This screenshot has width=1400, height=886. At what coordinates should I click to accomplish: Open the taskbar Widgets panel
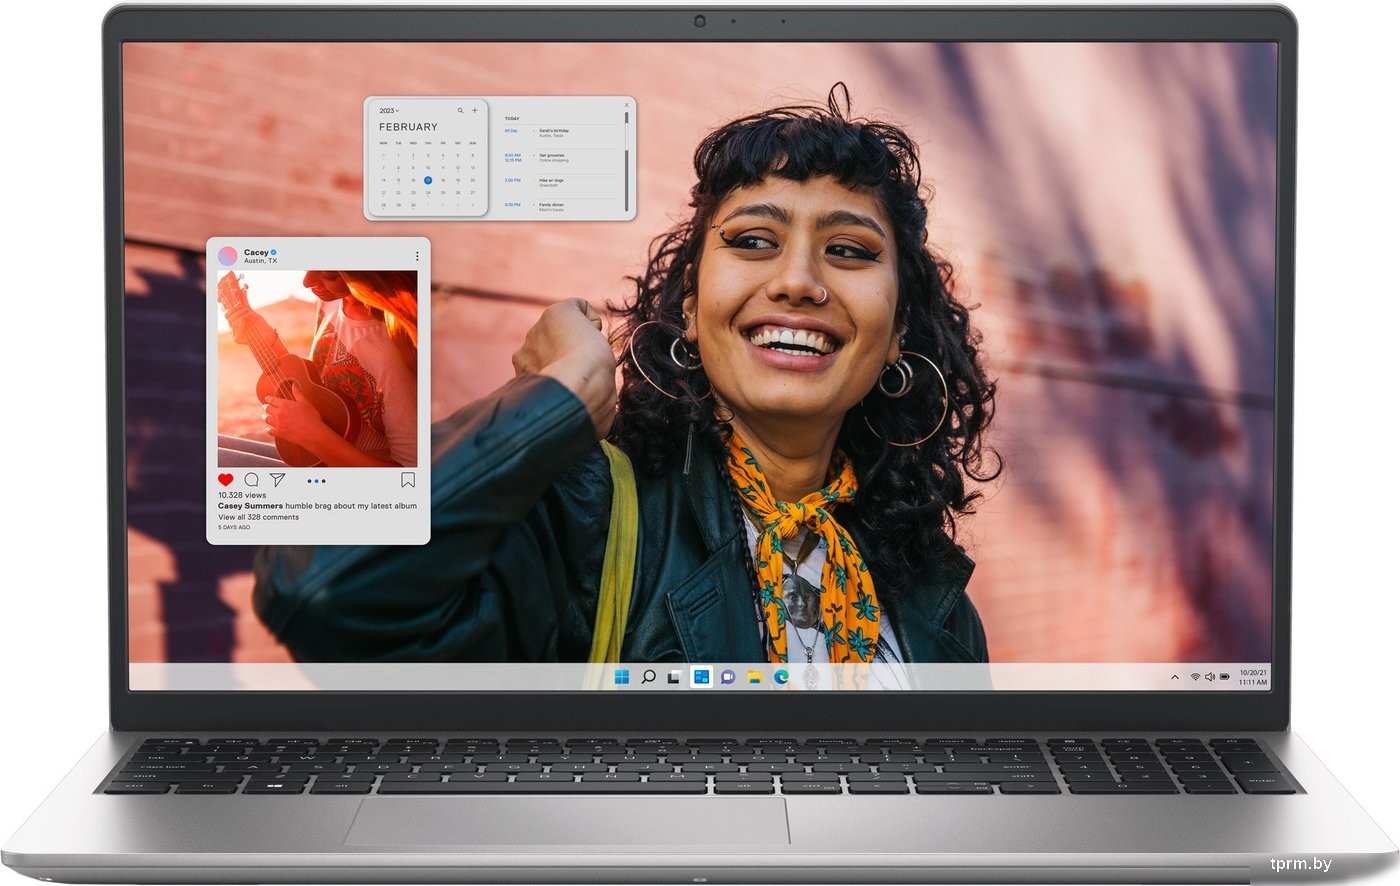point(701,677)
